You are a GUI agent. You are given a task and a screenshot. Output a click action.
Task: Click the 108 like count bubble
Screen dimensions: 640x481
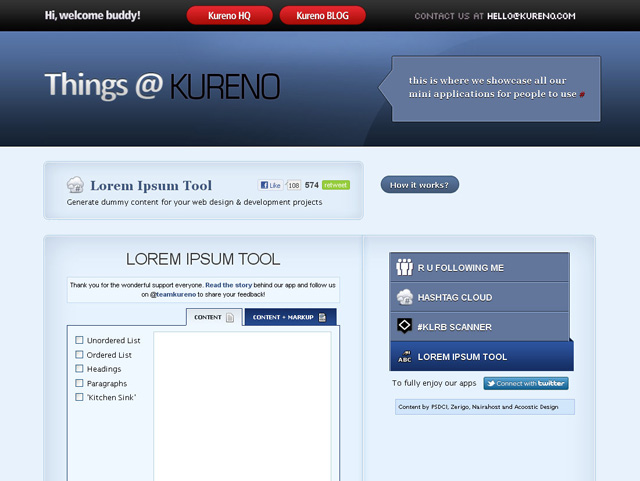(293, 185)
